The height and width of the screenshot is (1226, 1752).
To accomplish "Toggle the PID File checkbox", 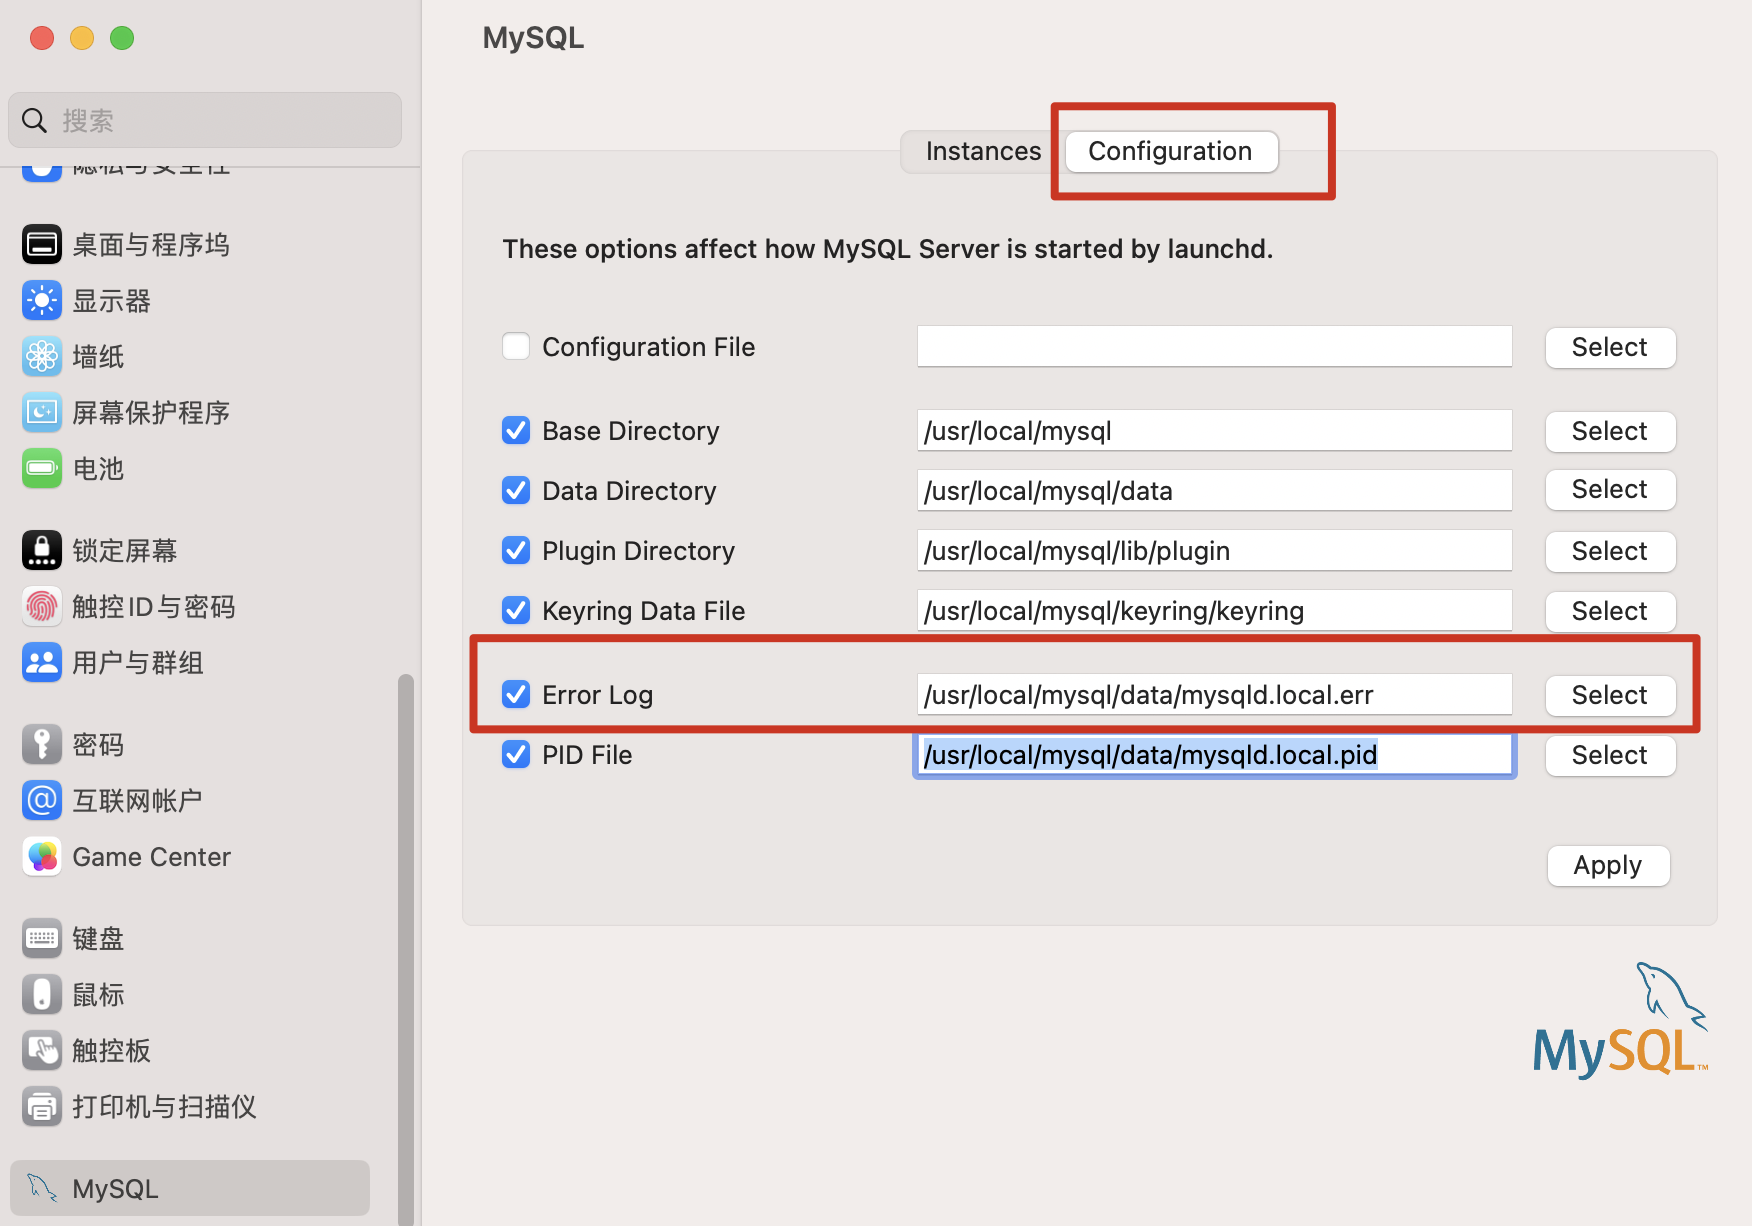I will pyautogui.click(x=516, y=755).
